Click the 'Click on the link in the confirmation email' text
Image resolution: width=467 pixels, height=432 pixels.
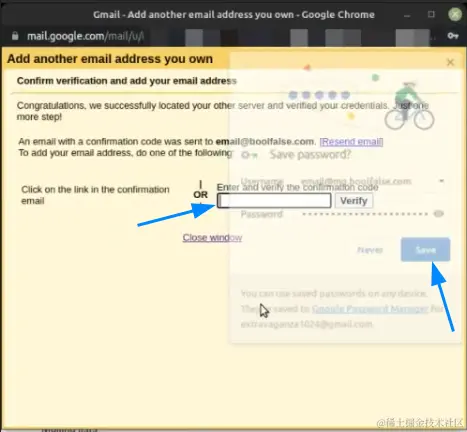[95, 195]
